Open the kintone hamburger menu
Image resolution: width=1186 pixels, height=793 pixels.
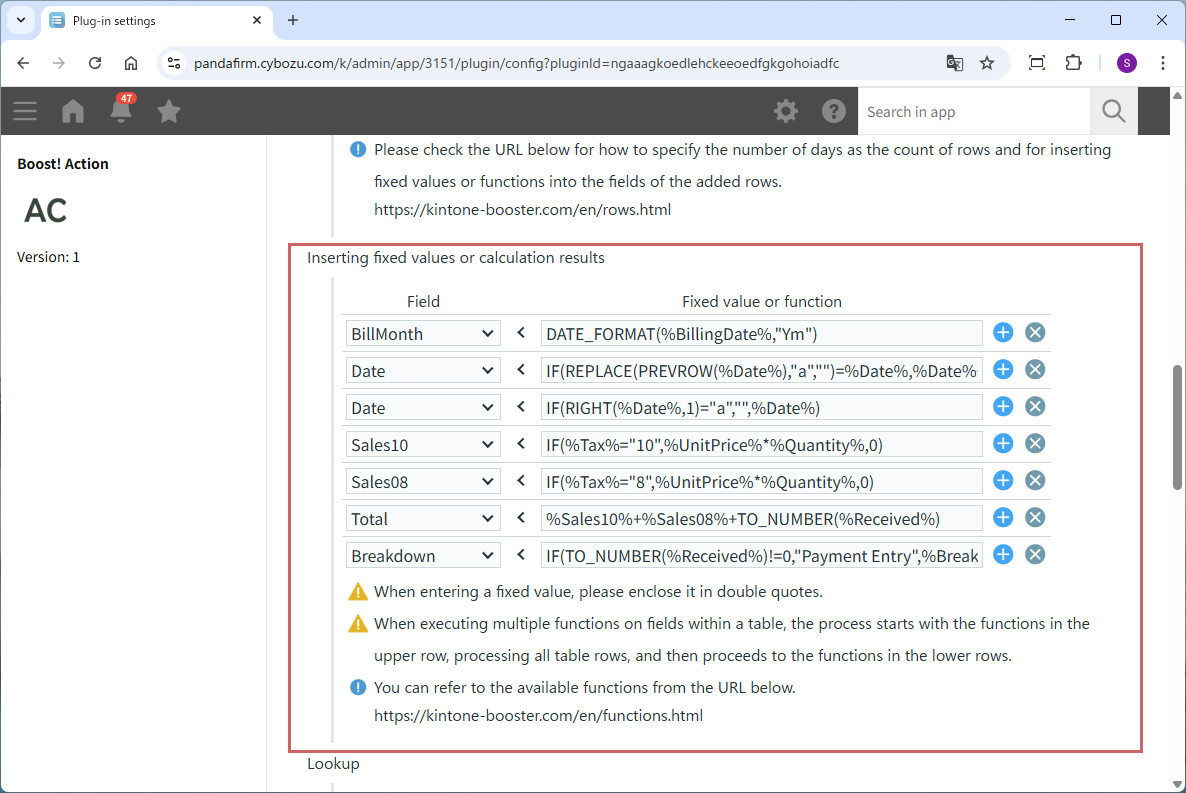25,111
